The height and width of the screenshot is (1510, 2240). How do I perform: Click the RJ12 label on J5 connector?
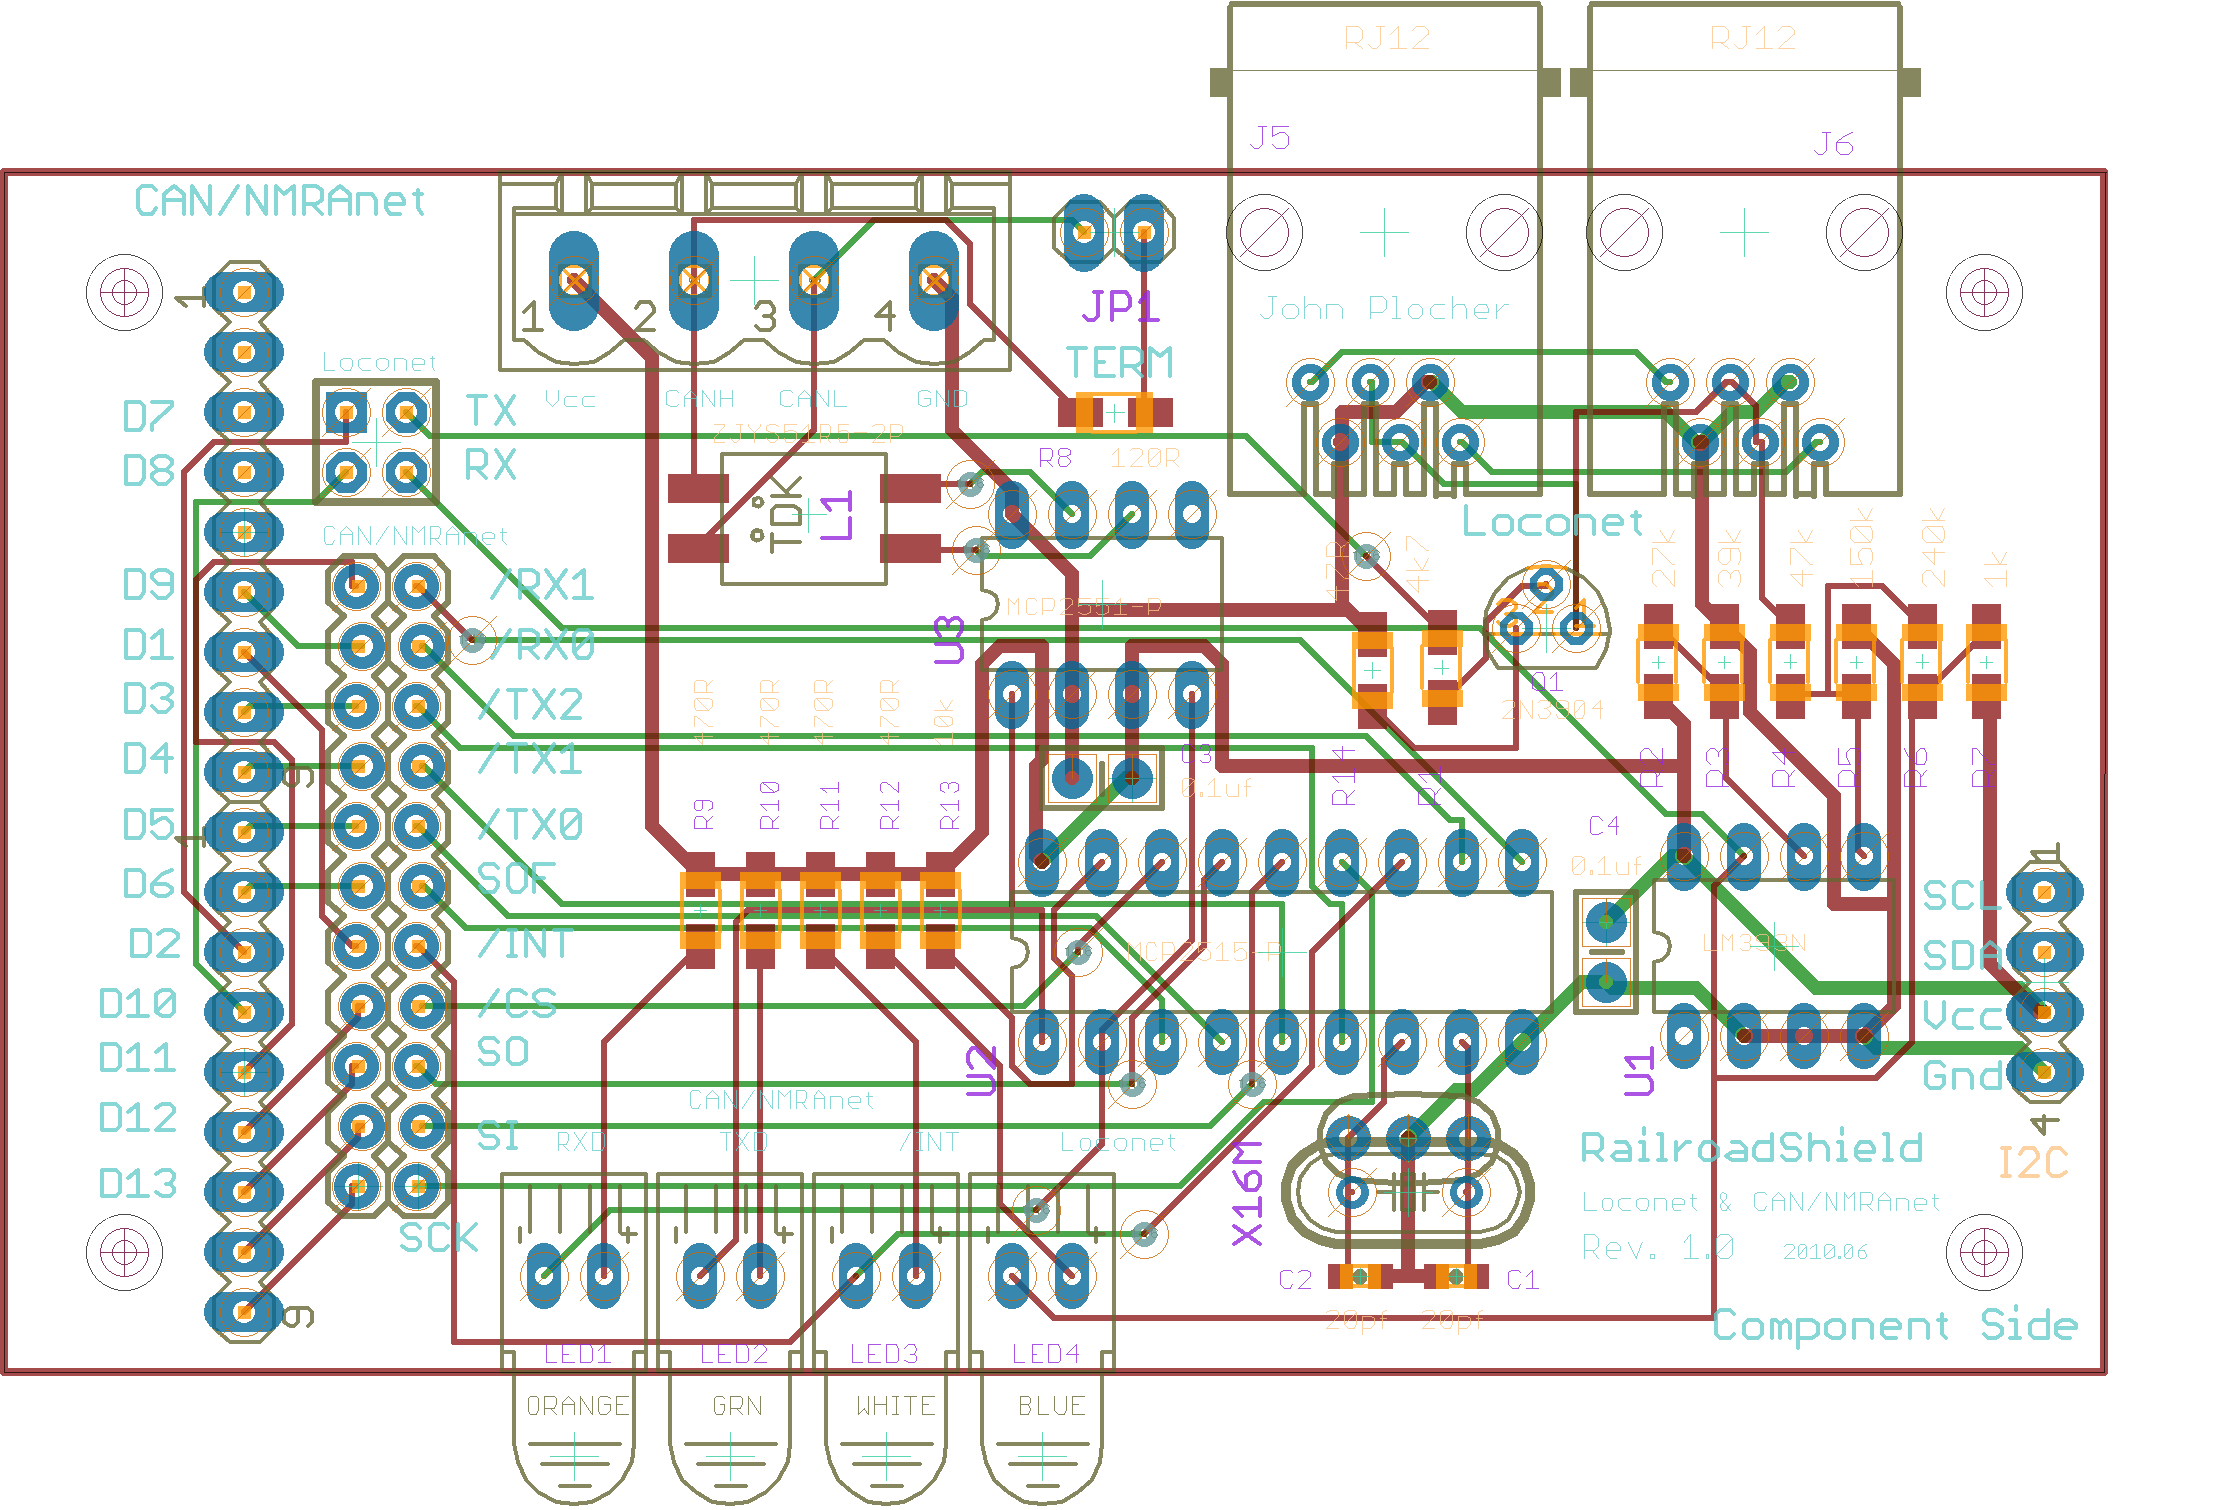coord(1387,39)
